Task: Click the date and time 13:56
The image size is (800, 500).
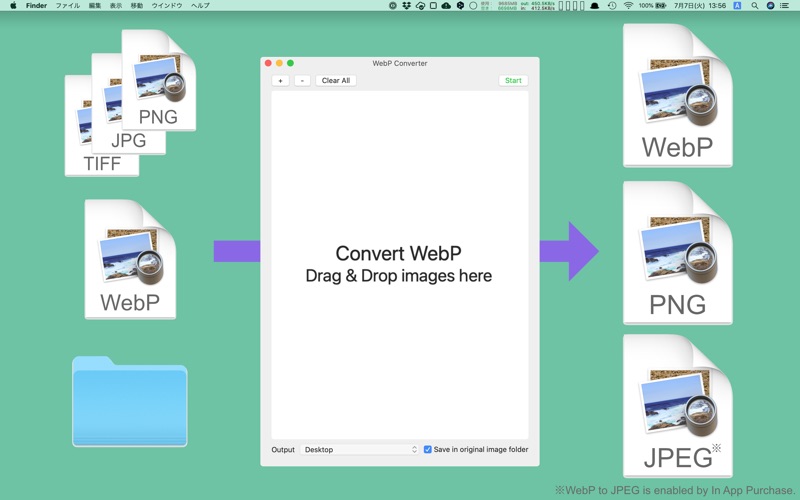Action: tap(700, 6)
